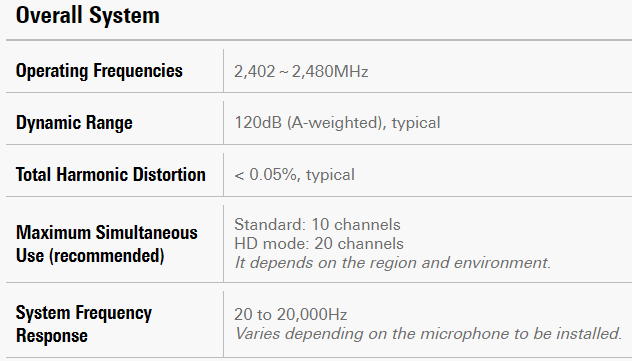Click the word System in the heading
The width and height of the screenshot is (632, 361).
(124, 16)
